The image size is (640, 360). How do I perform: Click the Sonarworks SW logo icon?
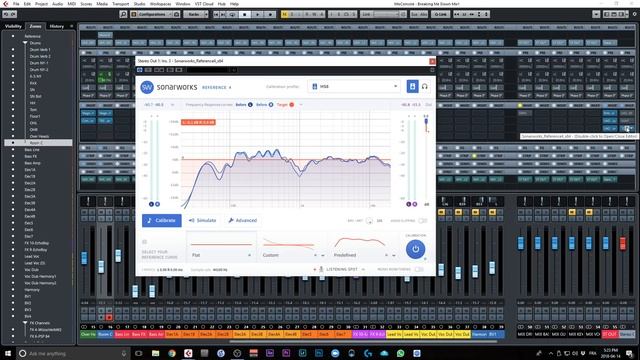point(147,87)
